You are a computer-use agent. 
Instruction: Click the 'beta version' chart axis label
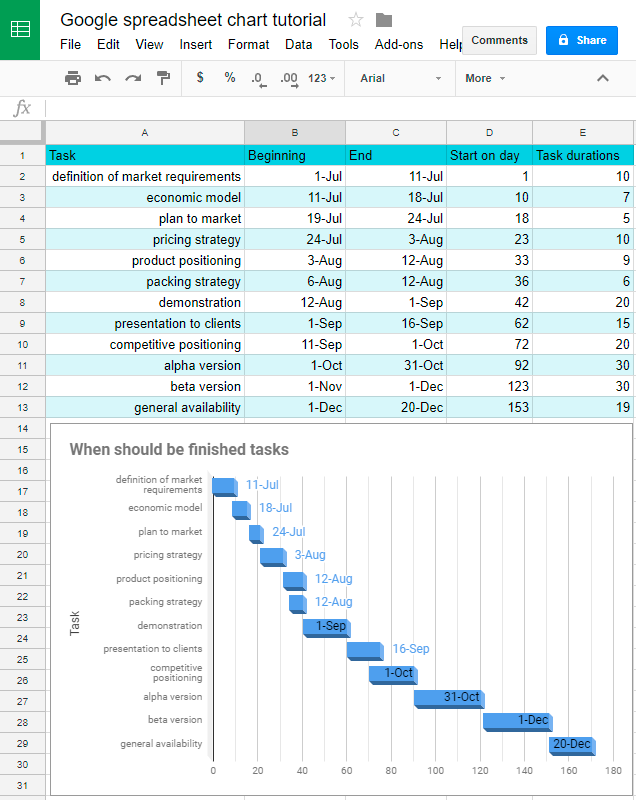pos(175,719)
